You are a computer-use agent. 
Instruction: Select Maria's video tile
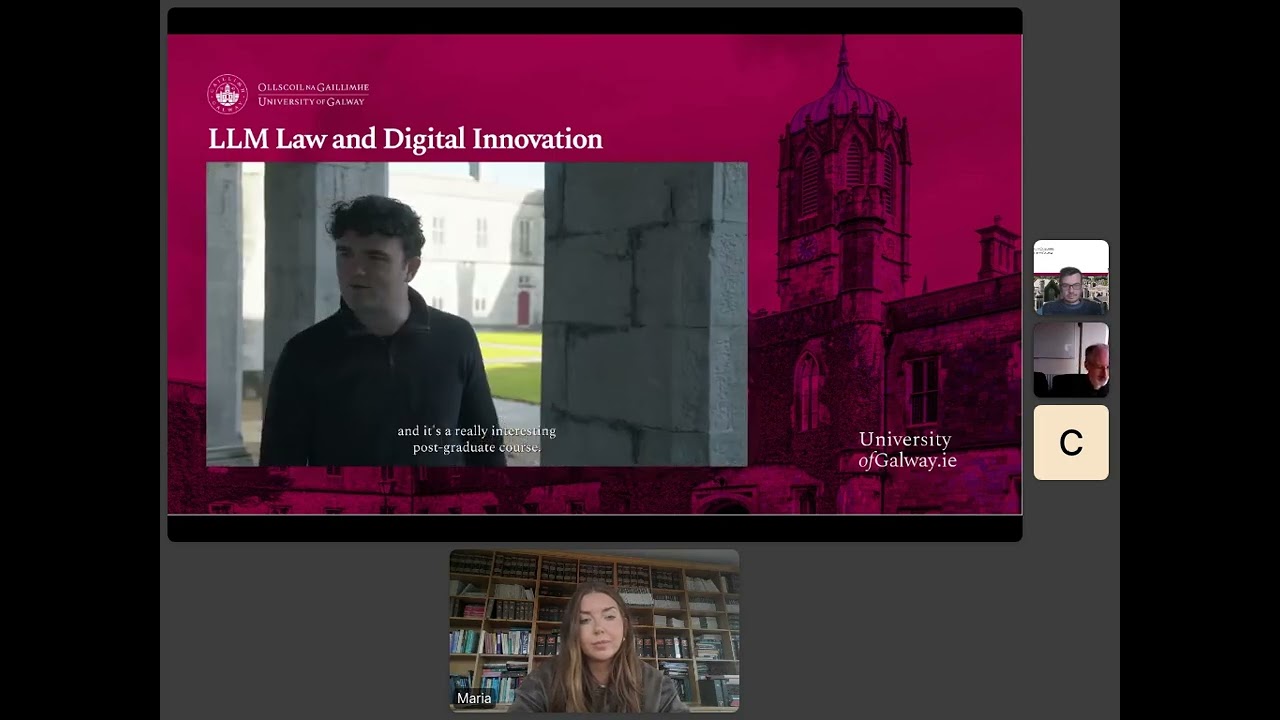[x=594, y=630]
